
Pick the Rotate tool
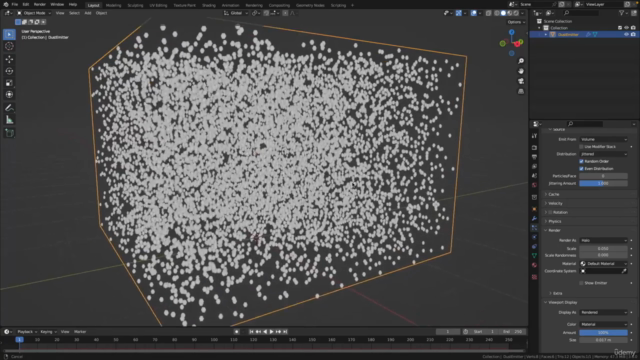point(9,71)
